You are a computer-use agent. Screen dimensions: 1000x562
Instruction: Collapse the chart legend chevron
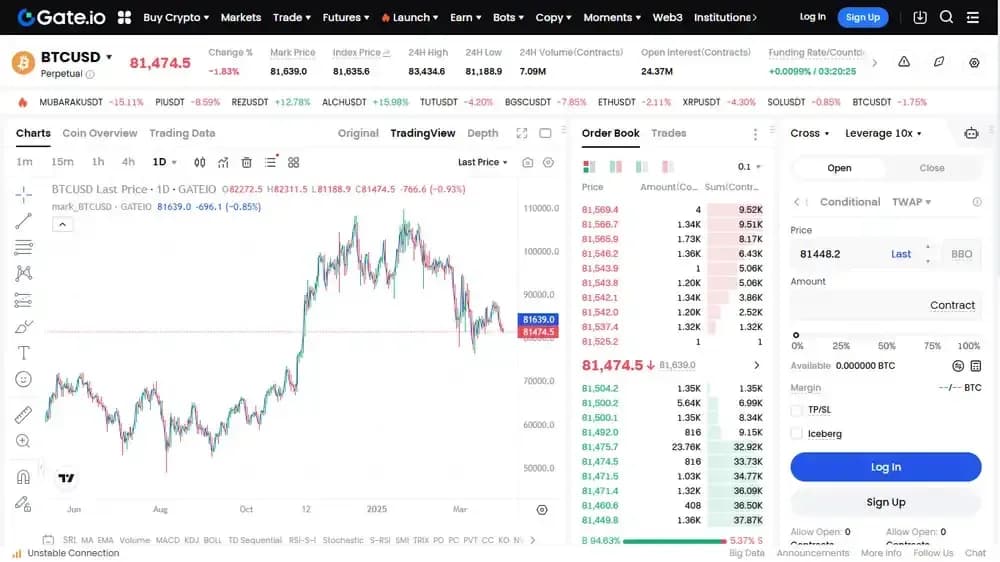(x=62, y=225)
